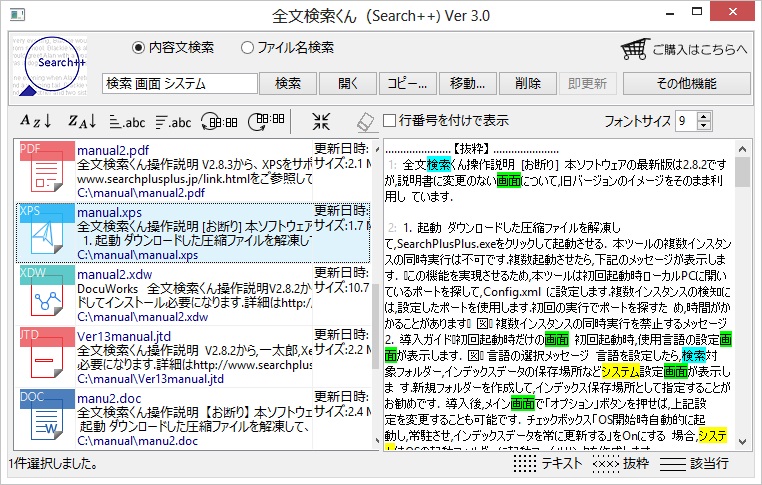Close the 全文検索くん window
This screenshot has height=485, width=762.
732,12
